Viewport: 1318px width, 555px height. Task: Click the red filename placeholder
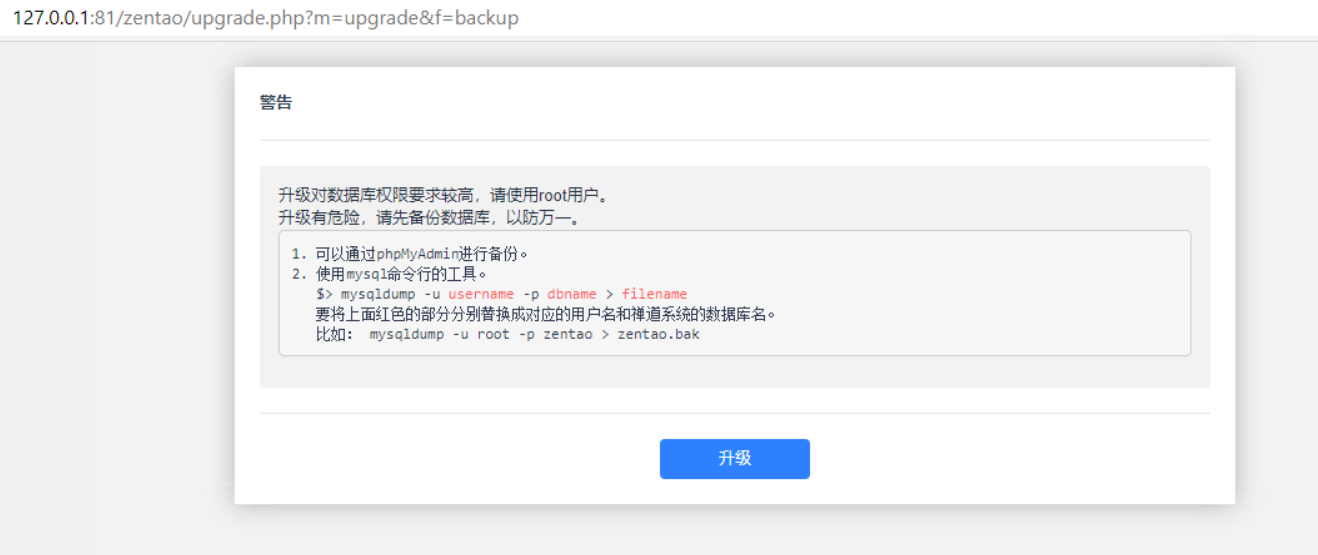click(654, 294)
